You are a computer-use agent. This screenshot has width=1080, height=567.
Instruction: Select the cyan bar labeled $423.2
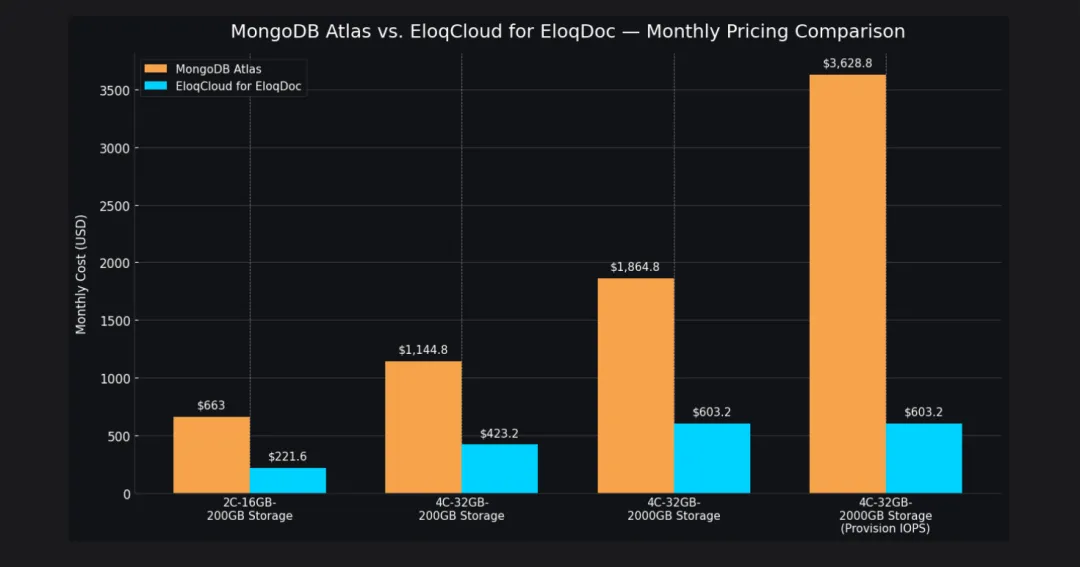click(x=499, y=468)
